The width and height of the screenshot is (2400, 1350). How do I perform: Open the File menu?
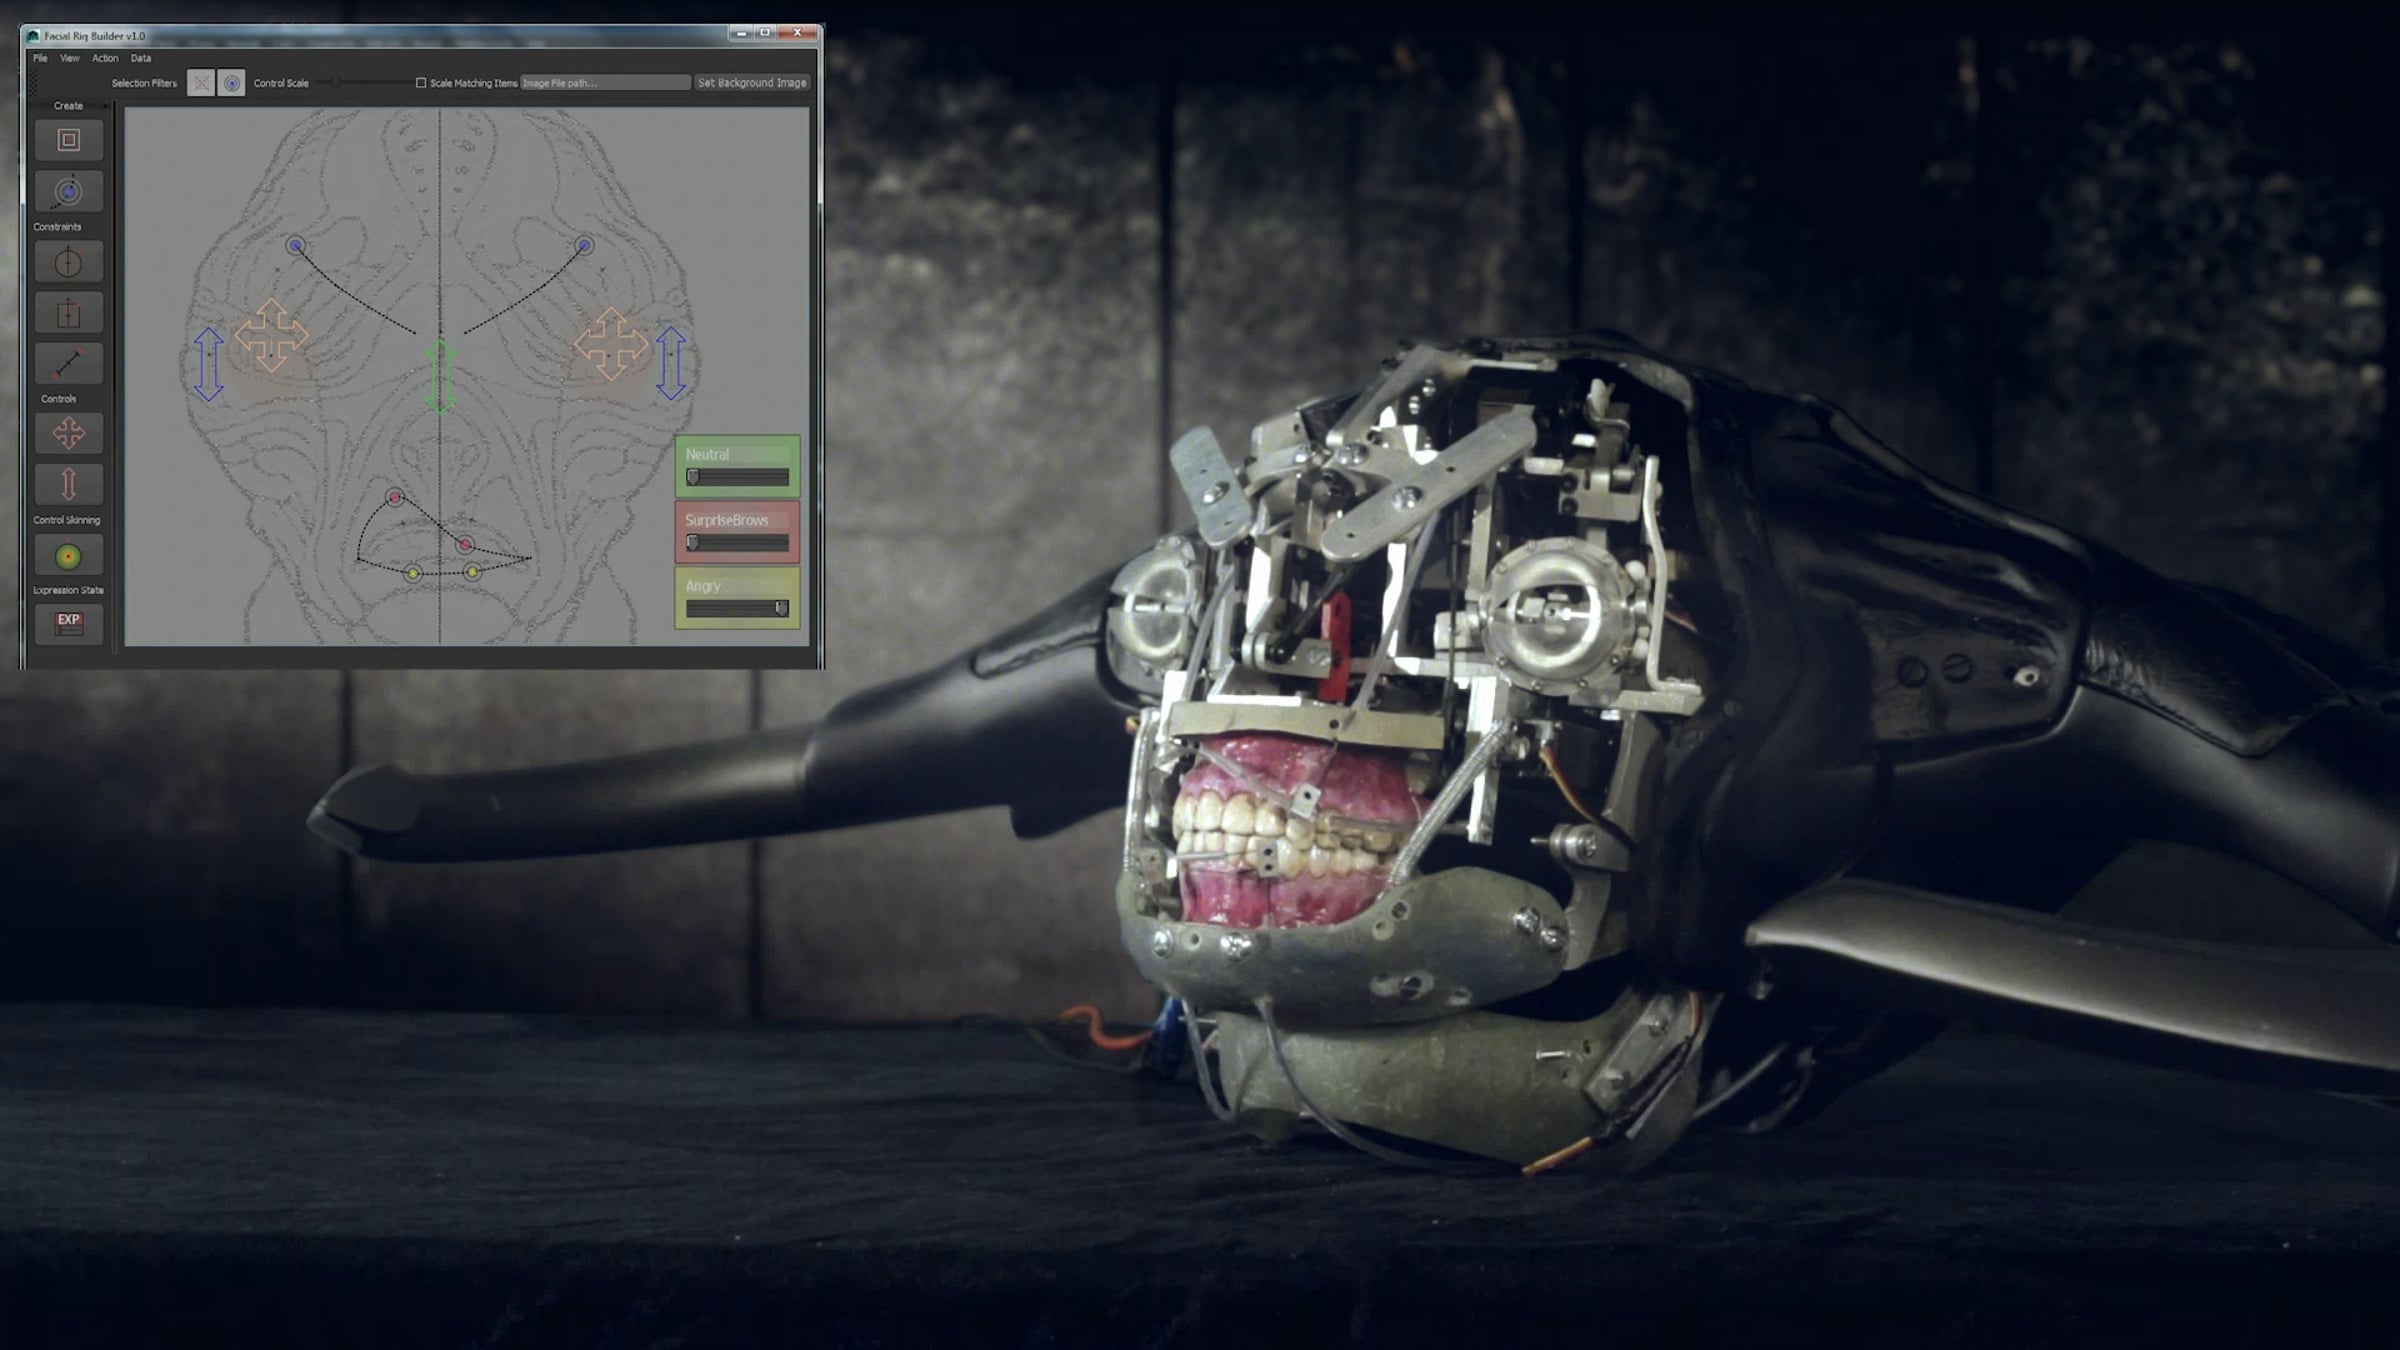40,58
